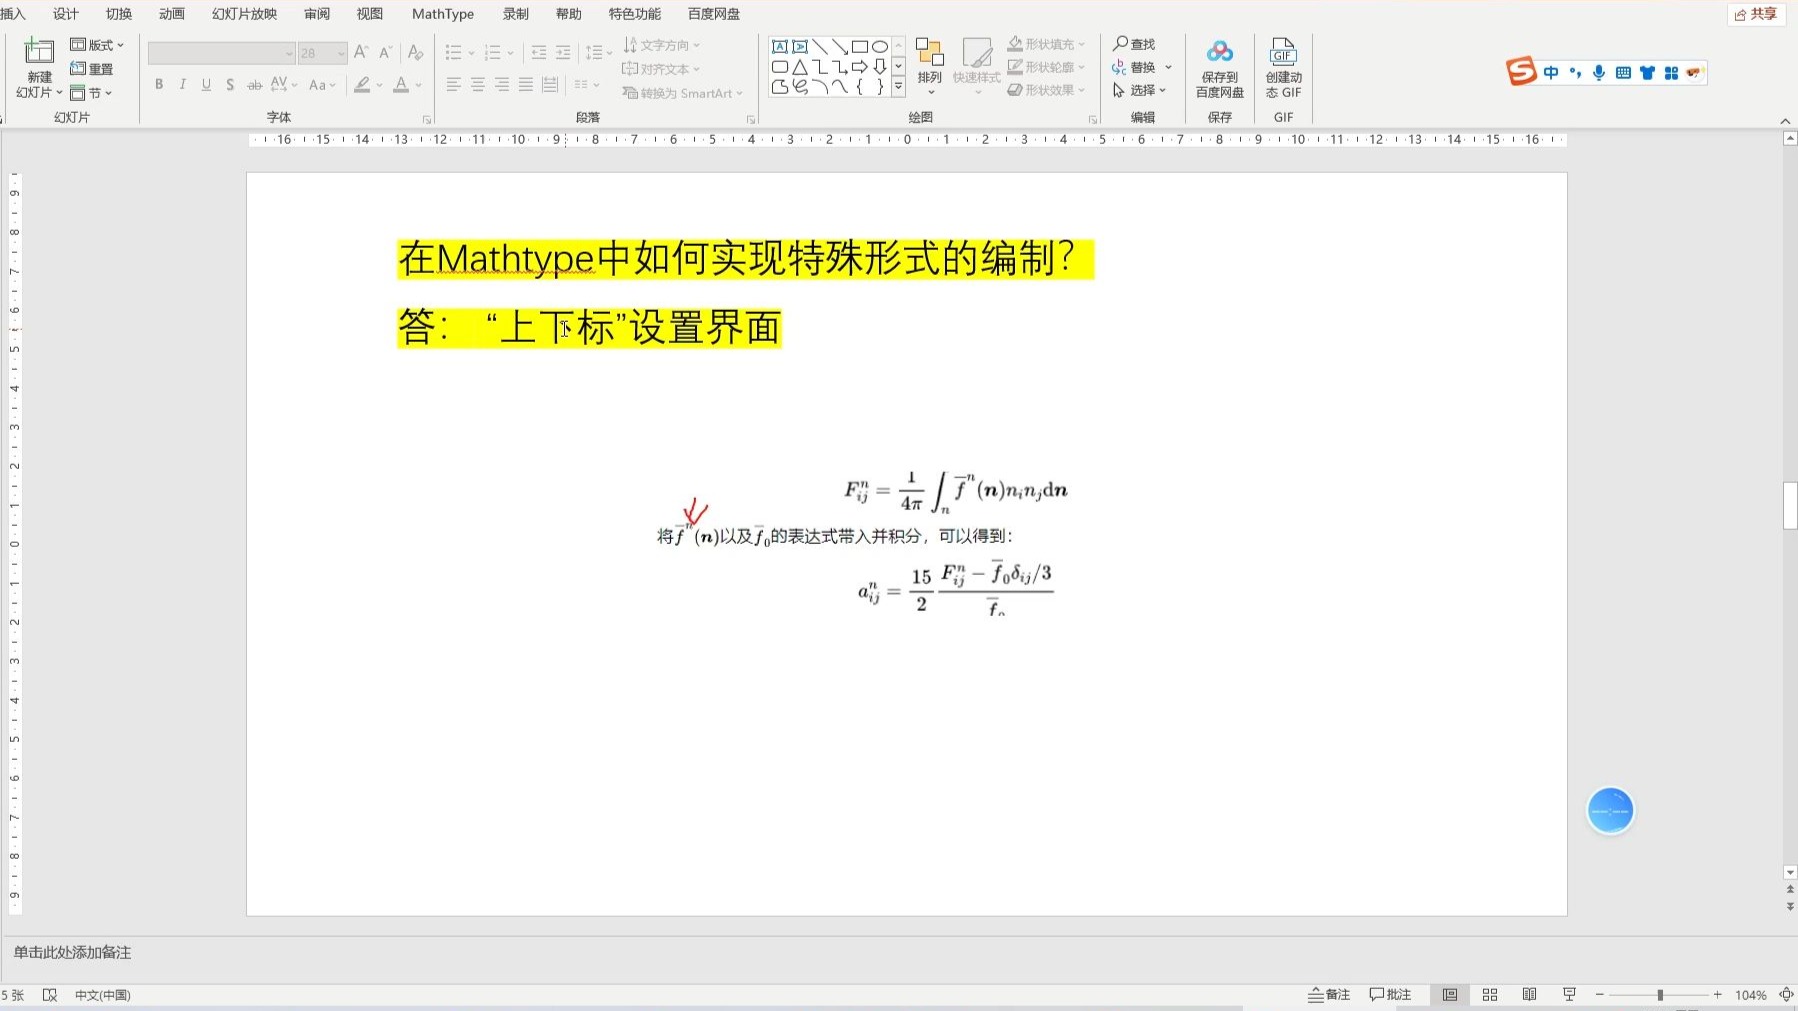Open the 审阅 (Review) tab
The image size is (1798, 1011).
316,14
